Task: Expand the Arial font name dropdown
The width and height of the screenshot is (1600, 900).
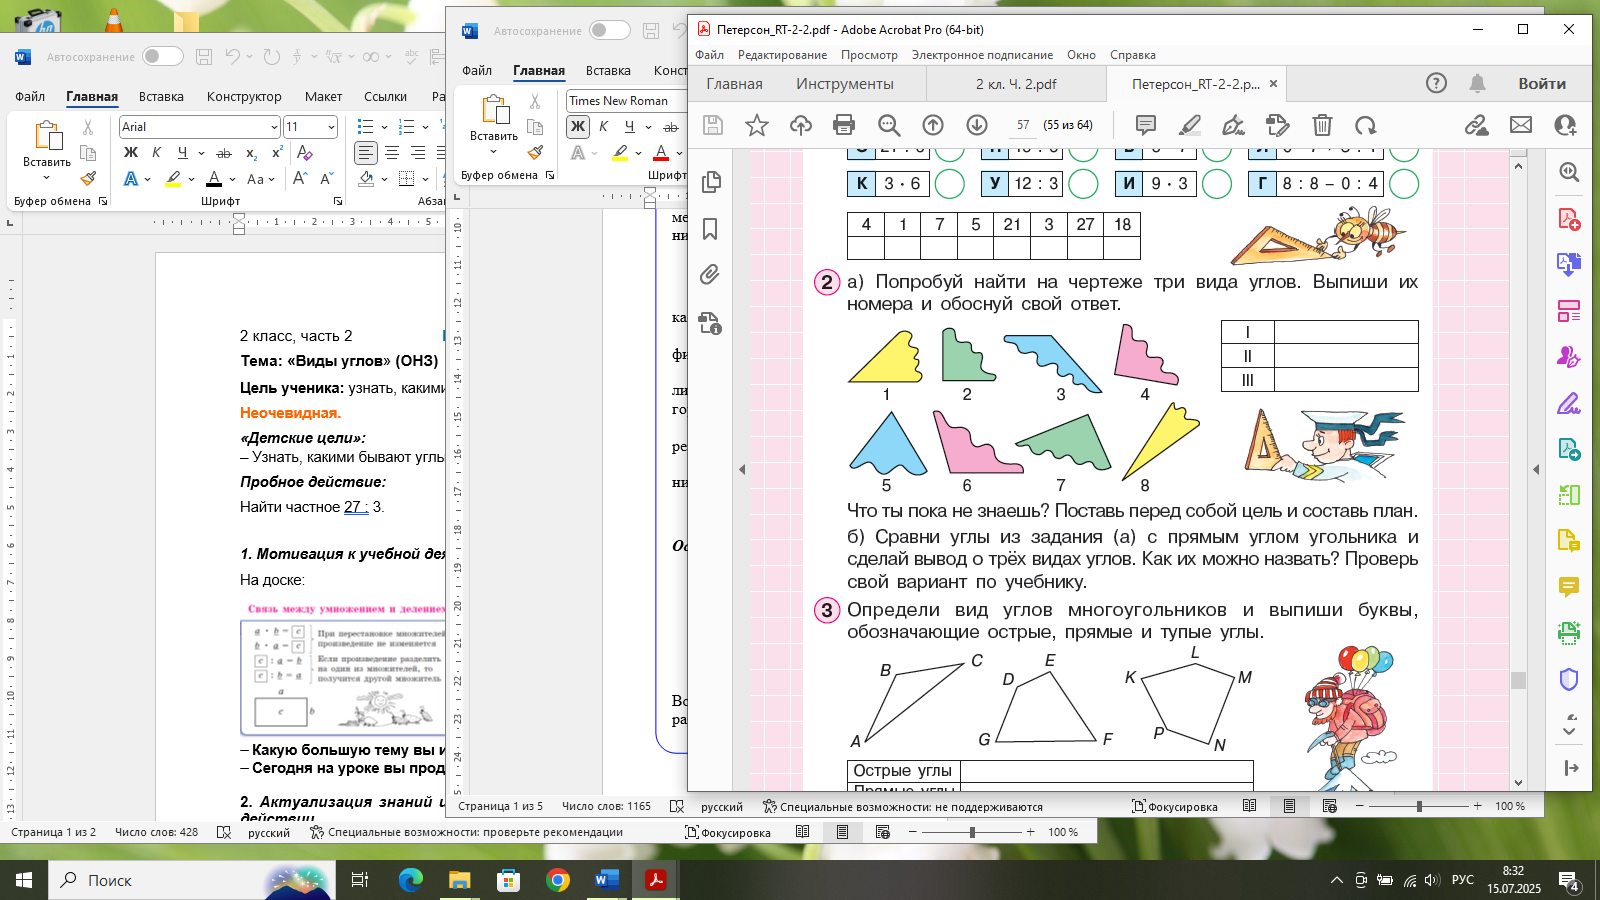Action: tap(274, 127)
